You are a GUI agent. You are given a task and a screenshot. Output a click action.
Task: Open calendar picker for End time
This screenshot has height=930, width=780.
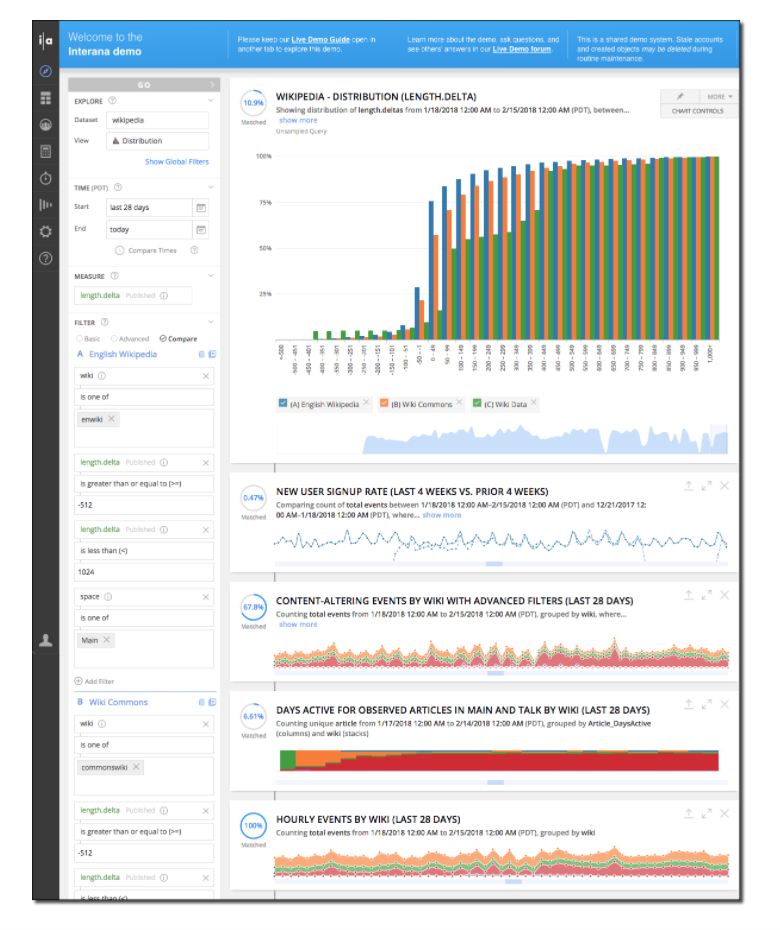[201, 230]
